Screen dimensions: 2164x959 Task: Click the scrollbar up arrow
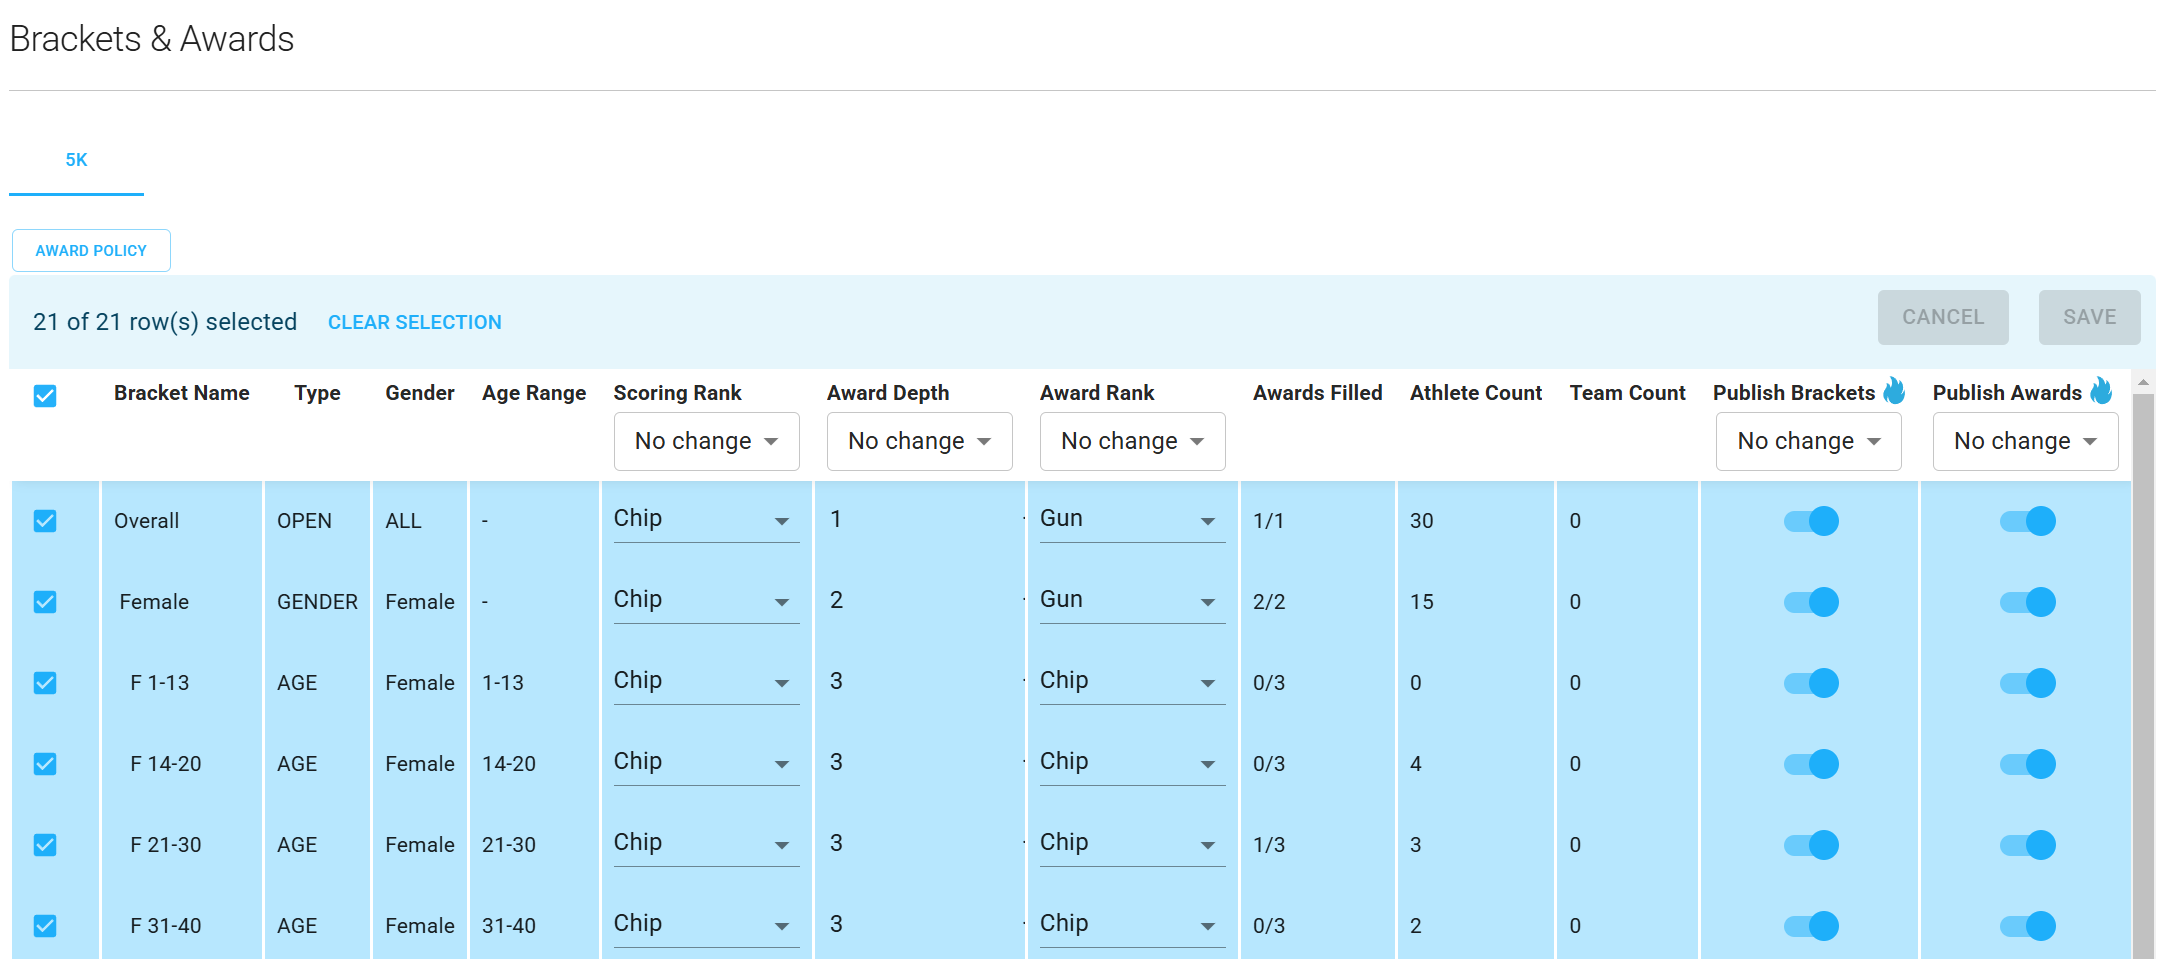click(x=2143, y=383)
